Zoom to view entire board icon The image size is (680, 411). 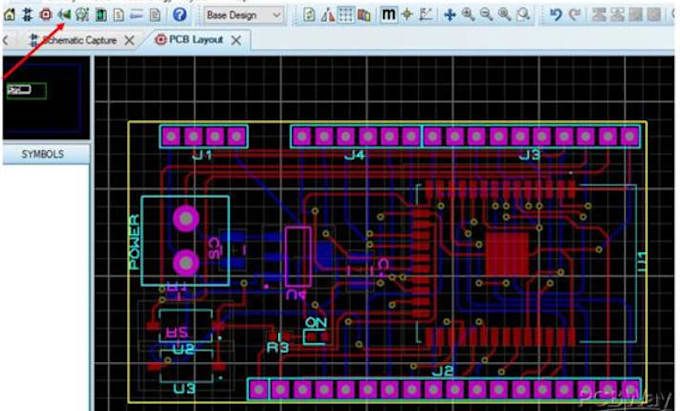point(504,15)
